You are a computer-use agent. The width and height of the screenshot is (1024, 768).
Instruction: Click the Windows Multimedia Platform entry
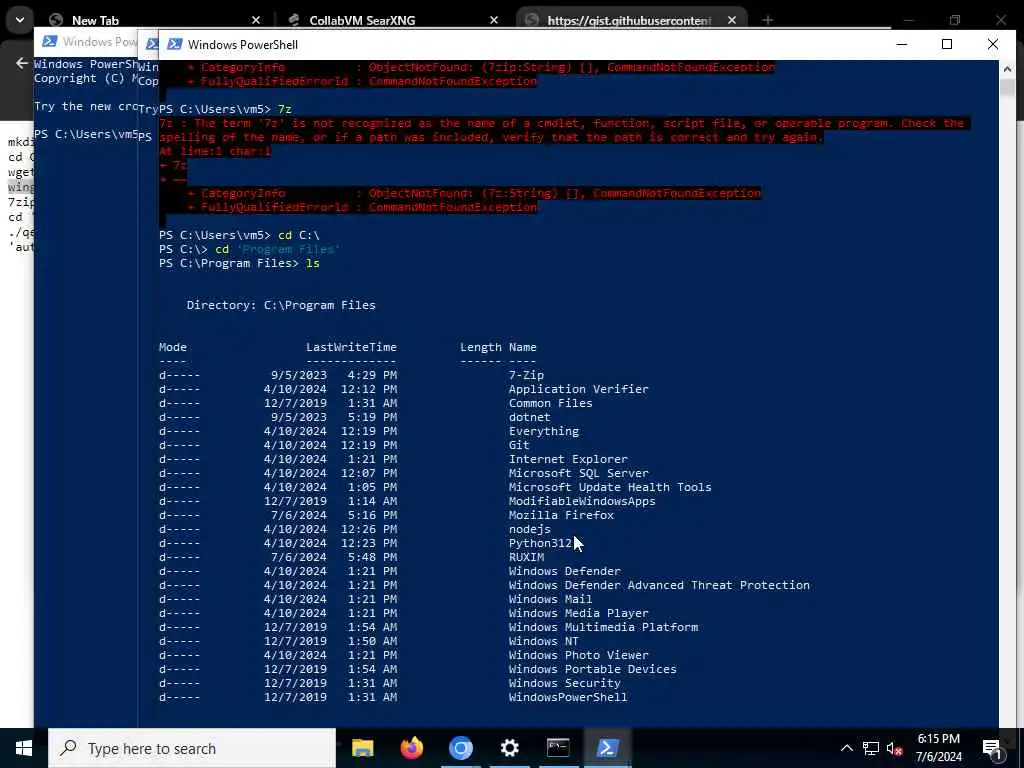tap(603, 627)
